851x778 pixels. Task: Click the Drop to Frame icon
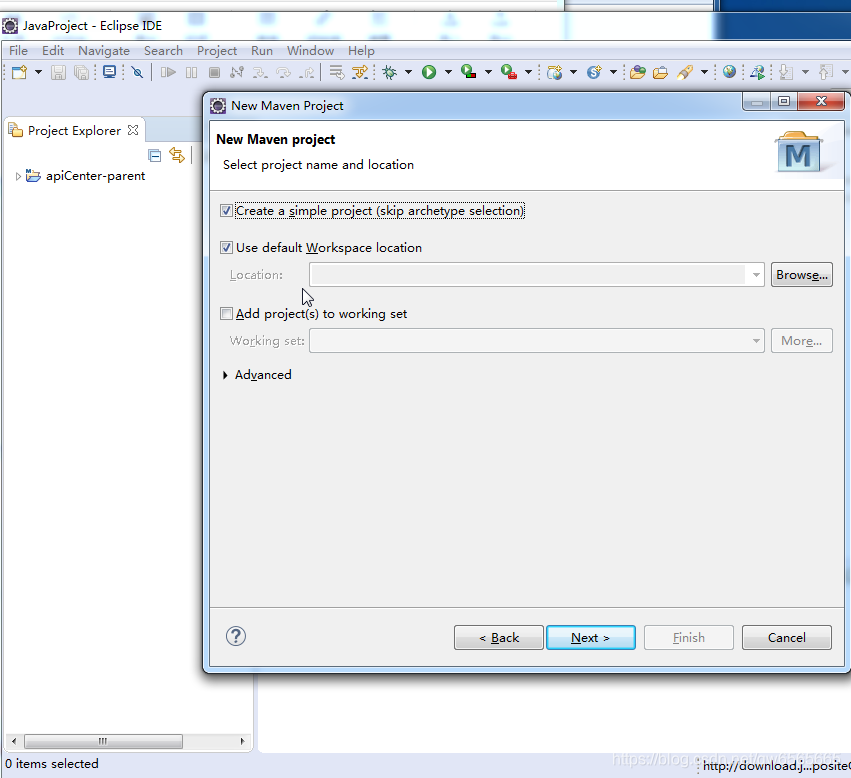336,72
